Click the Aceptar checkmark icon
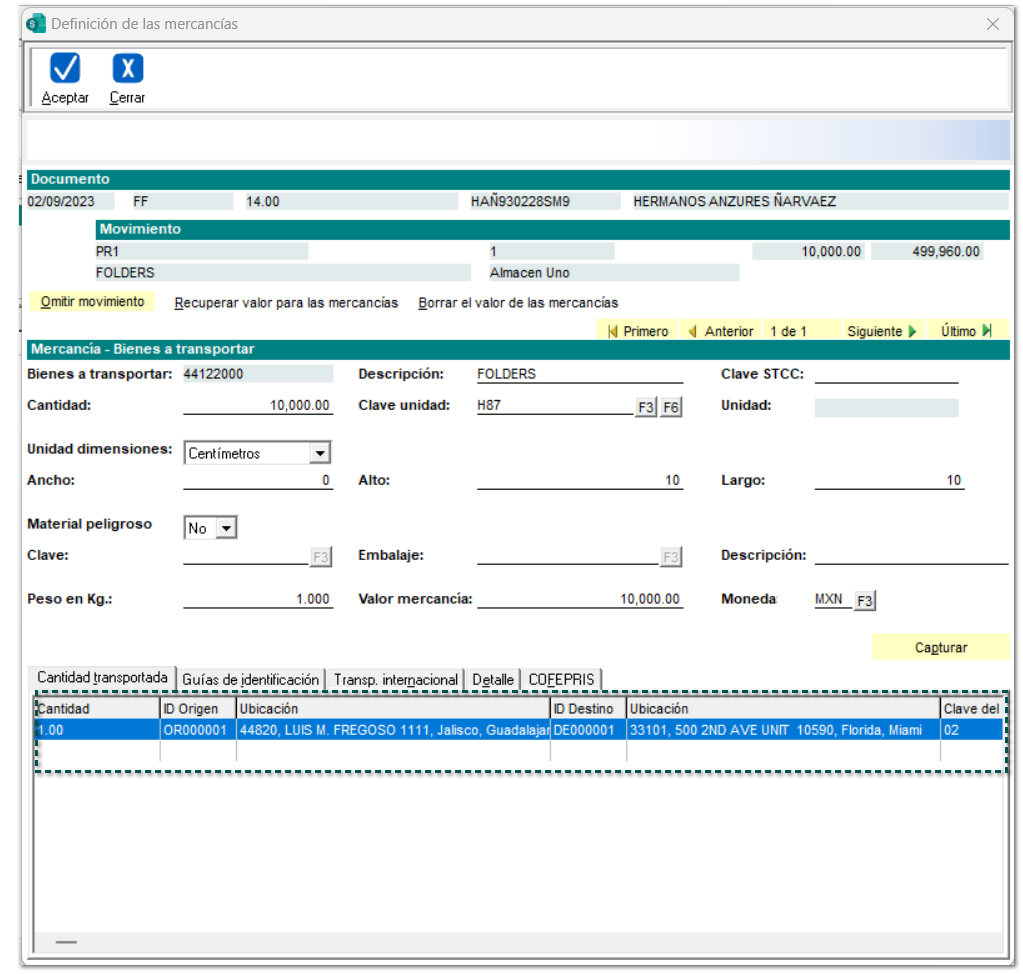This screenshot has height=974, width=1023. click(x=65, y=69)
